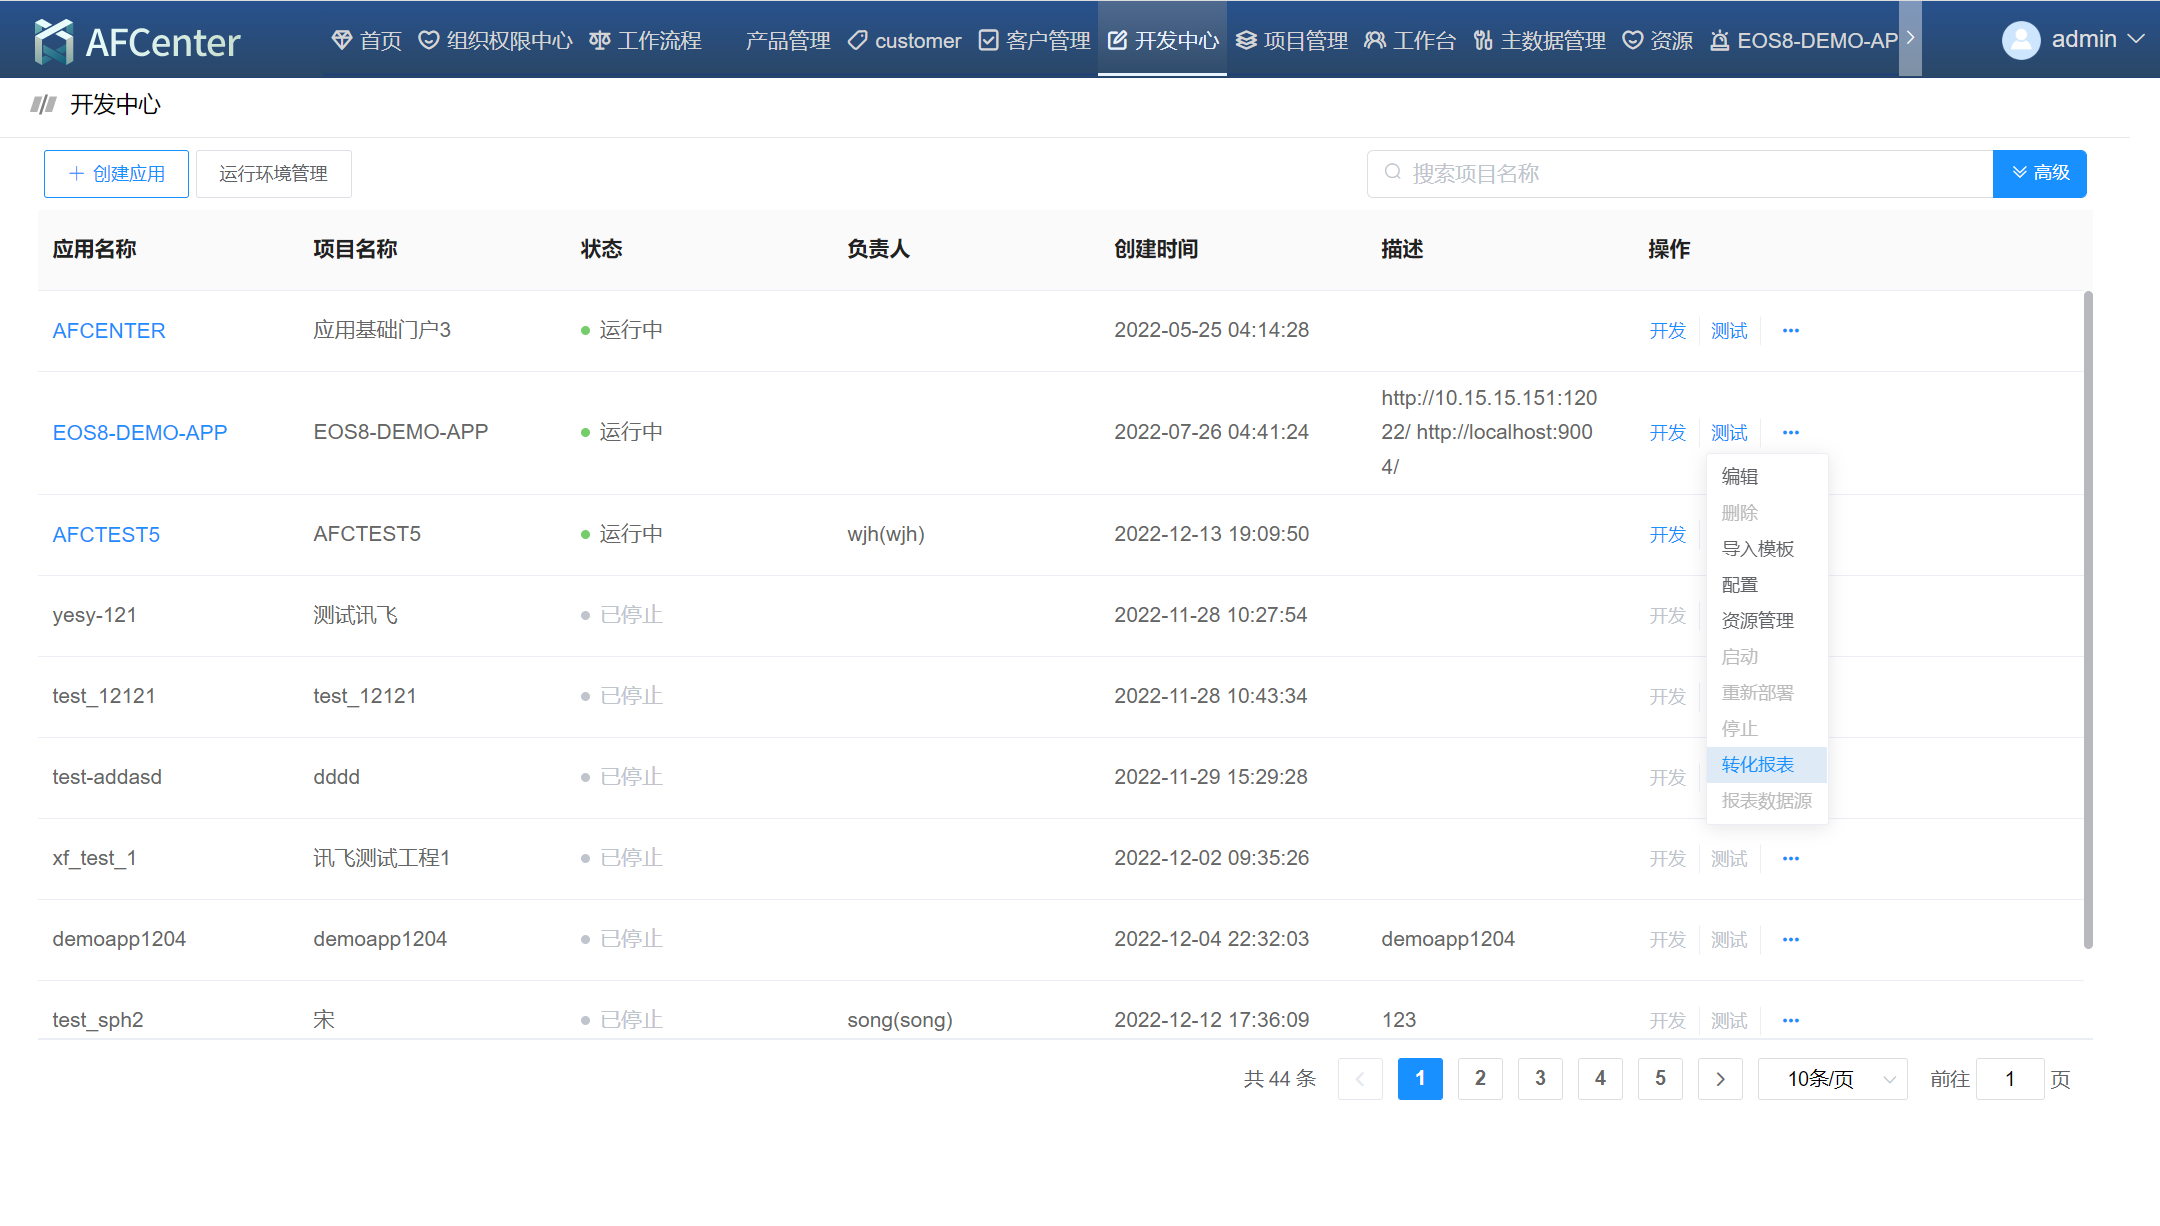Switch to the 项目管理 navigation tab
The image size is (2160, 1226).
1292,41
